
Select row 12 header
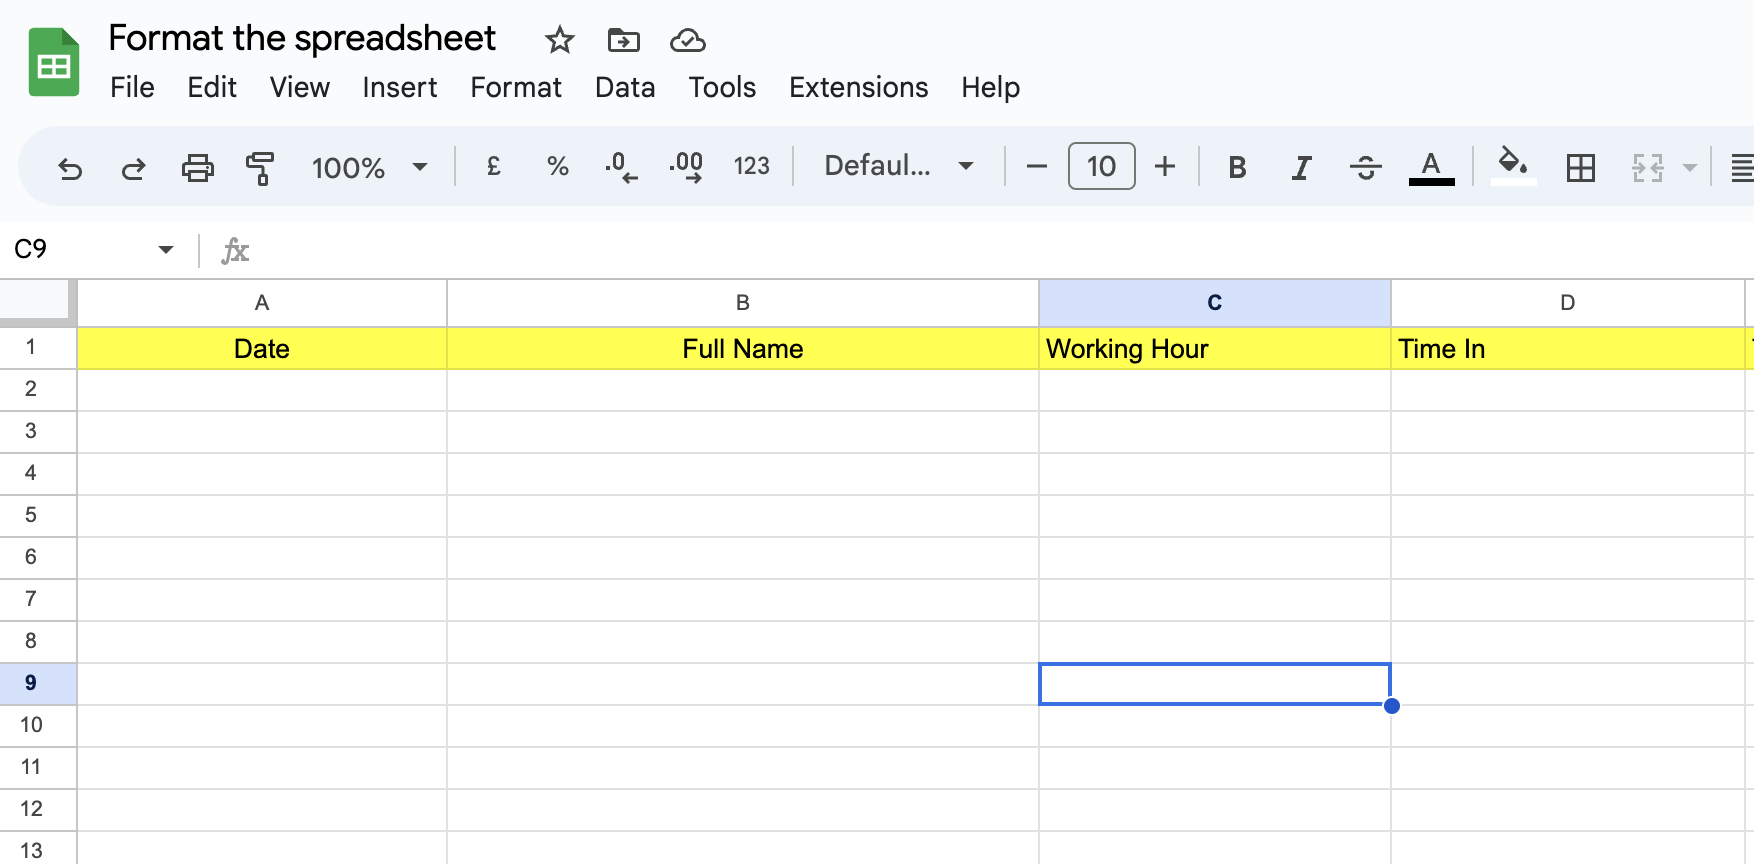(x=37, y=809)
